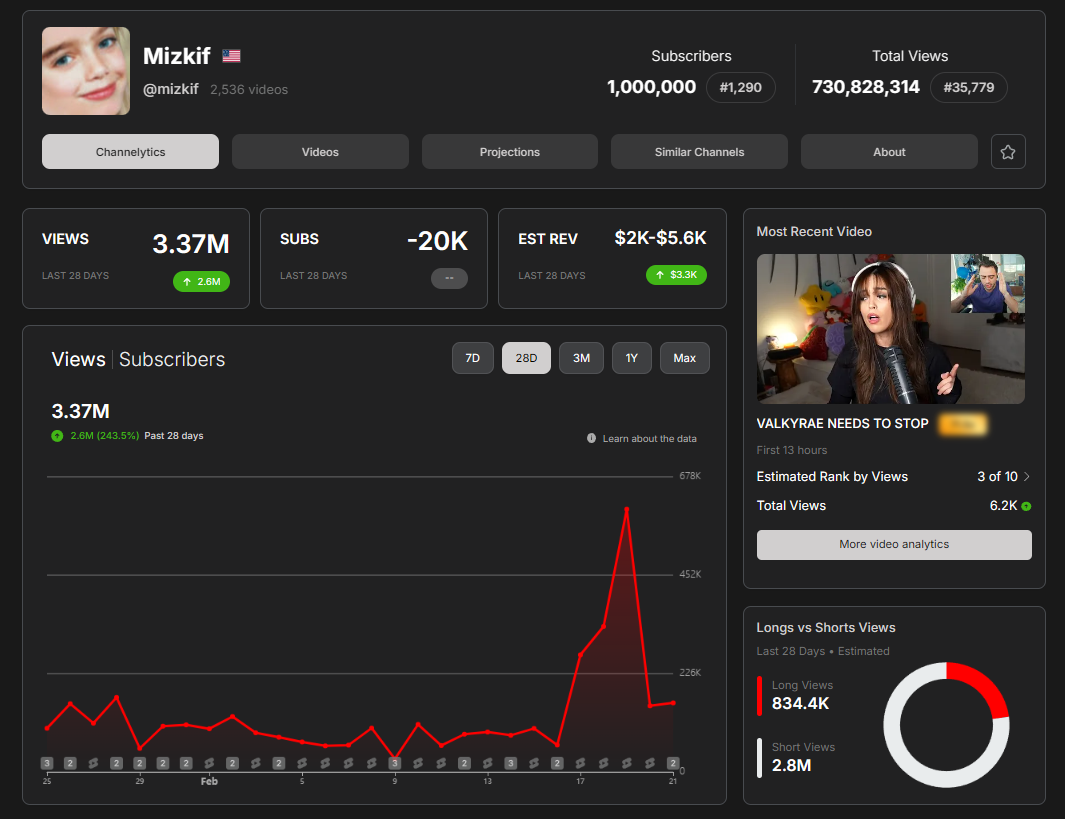
Task: Click the green arrow icon beside 2.6M (243.5%)
Action: coord(57,436)
